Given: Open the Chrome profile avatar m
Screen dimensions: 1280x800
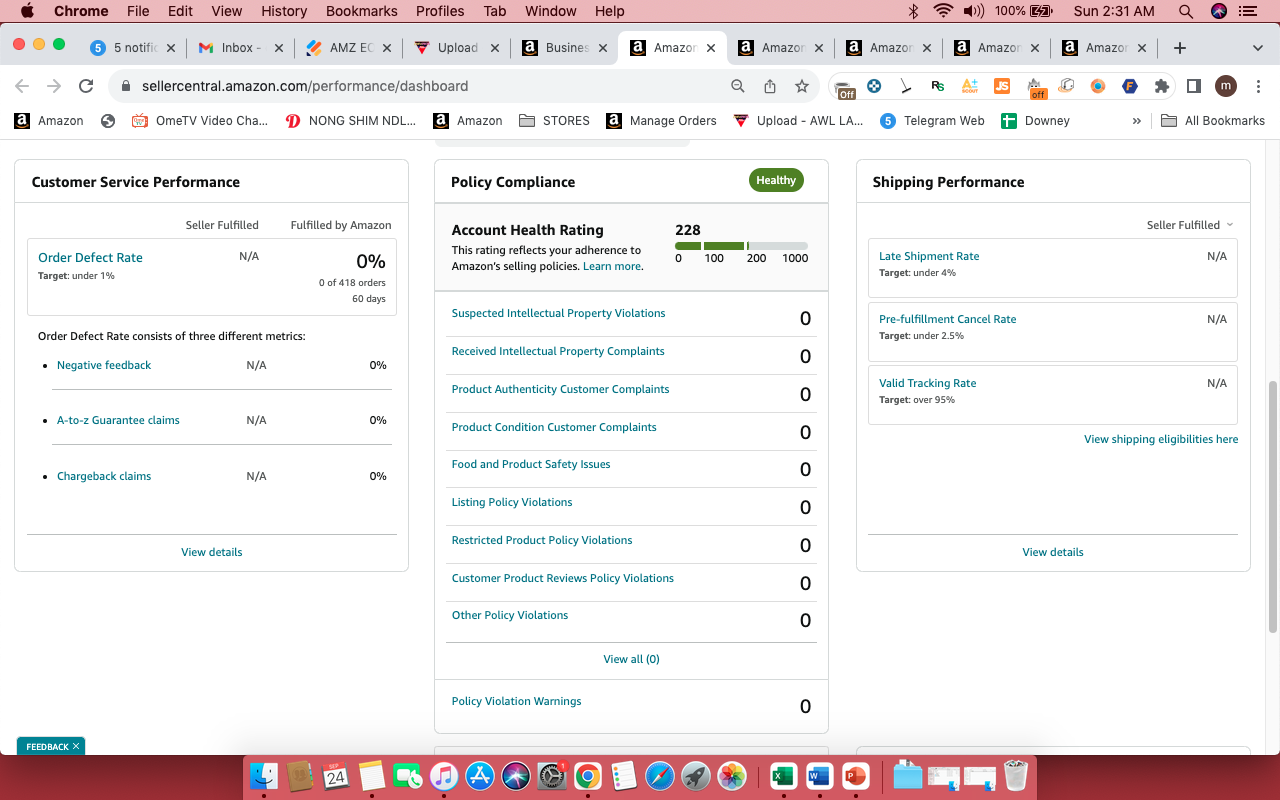Looking at the screenshot, I should point(1226,86).
